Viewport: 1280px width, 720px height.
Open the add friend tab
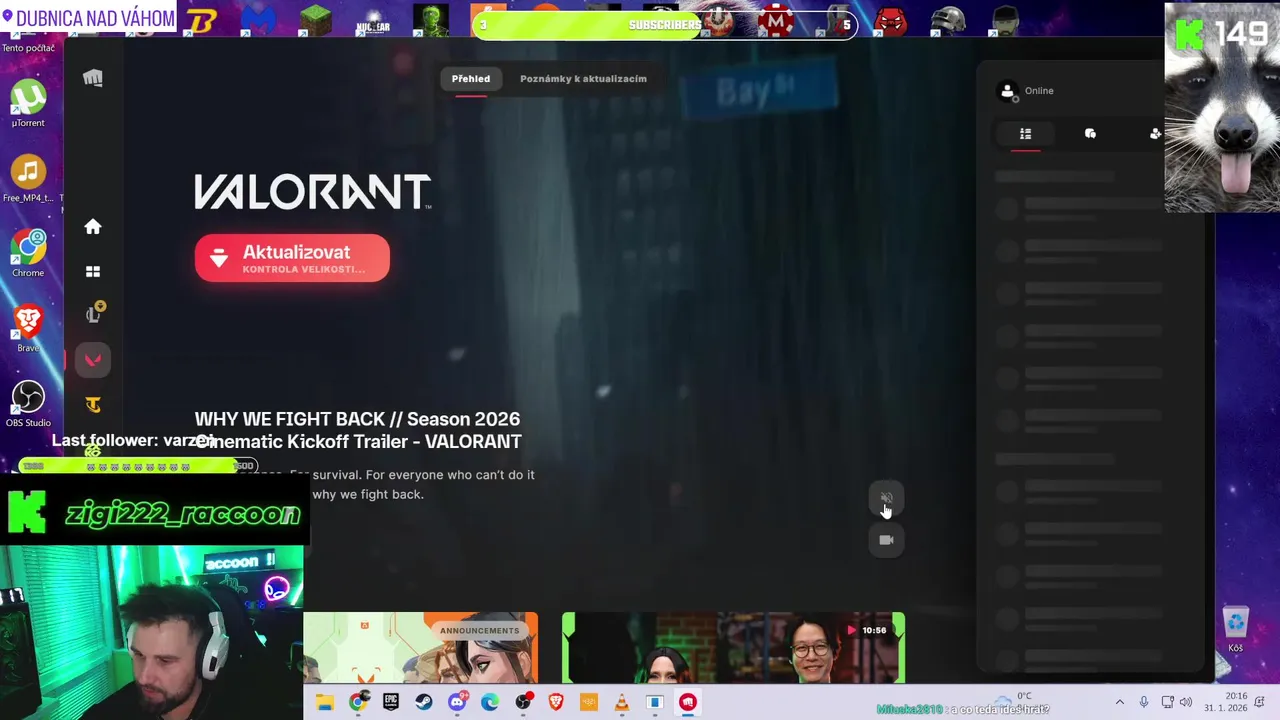[x=1155, y=134]
